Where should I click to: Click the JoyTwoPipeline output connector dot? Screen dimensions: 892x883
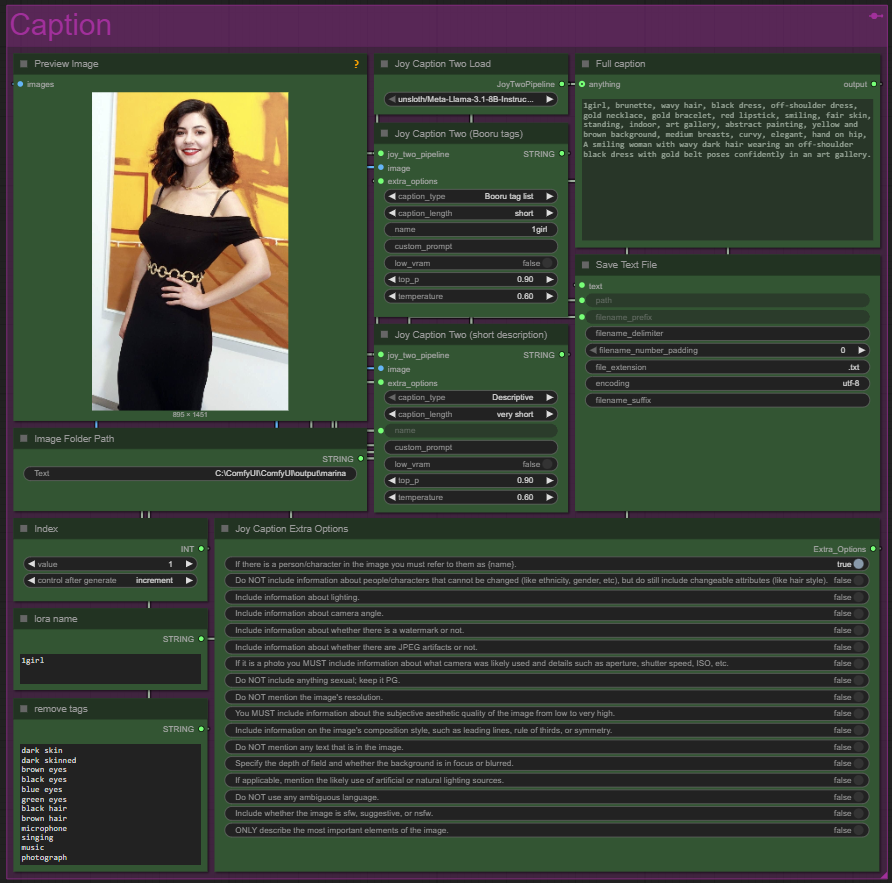(x=562, y=84)
